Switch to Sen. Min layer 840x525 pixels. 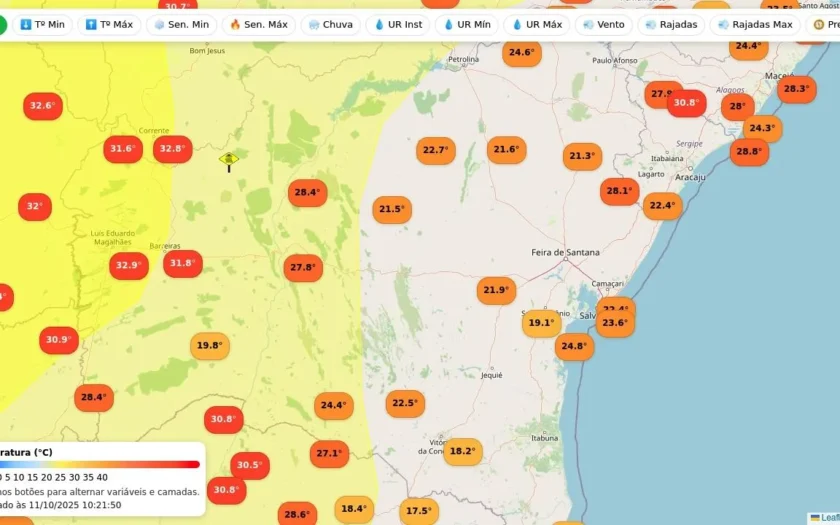[182, 25]
